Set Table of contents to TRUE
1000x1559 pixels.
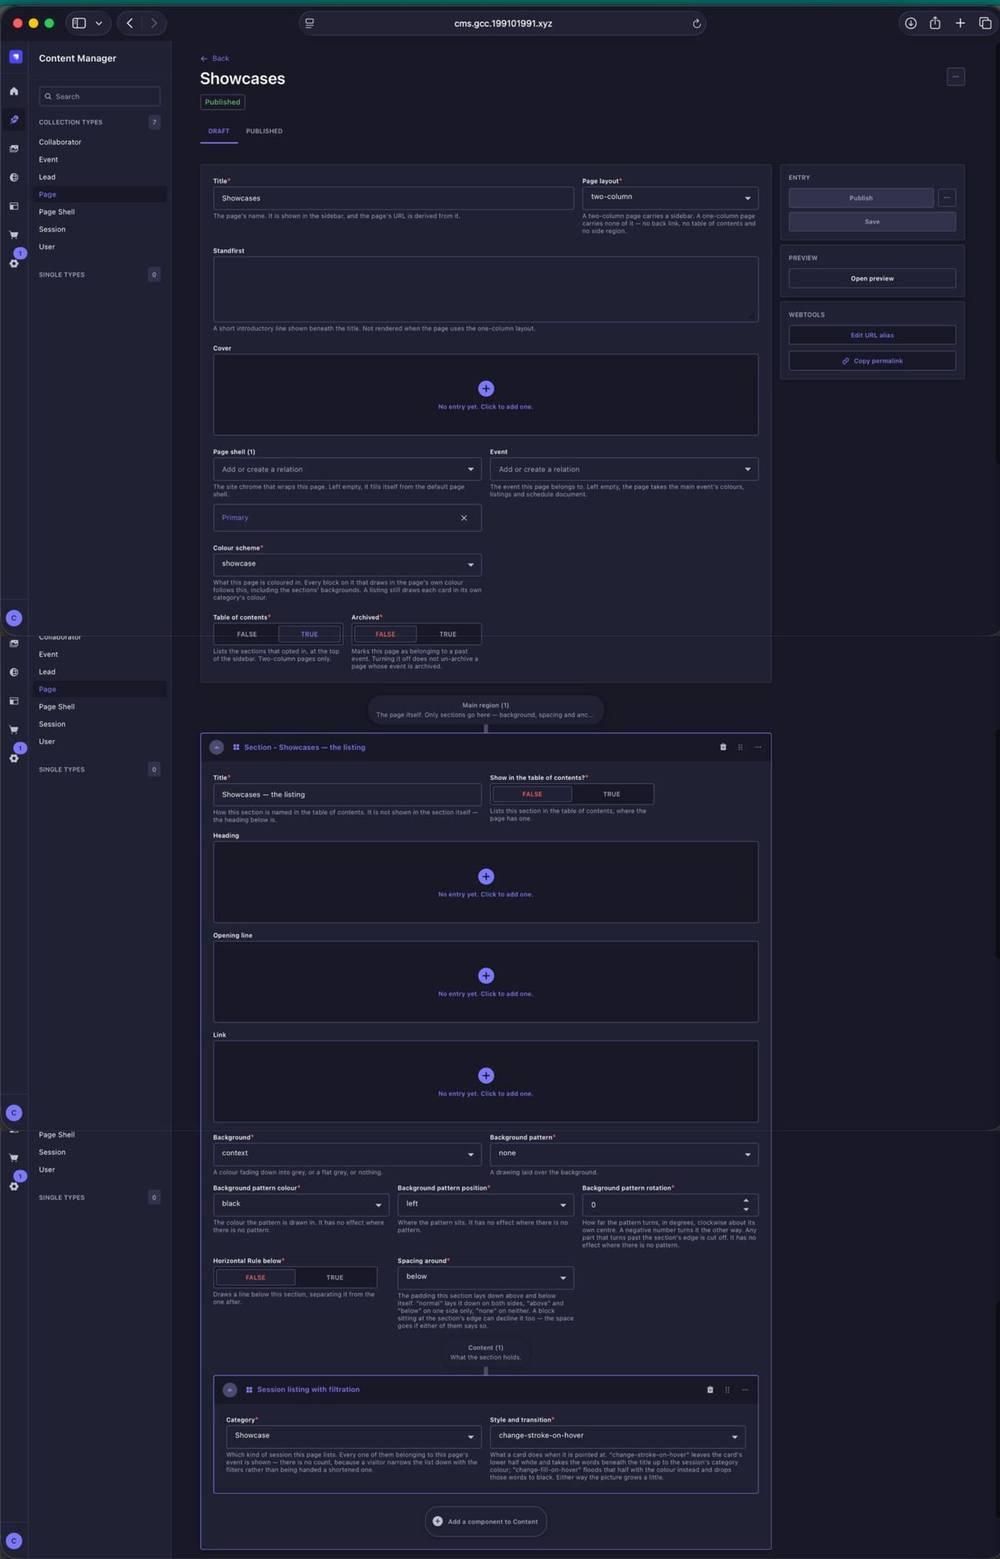[309, 634]
